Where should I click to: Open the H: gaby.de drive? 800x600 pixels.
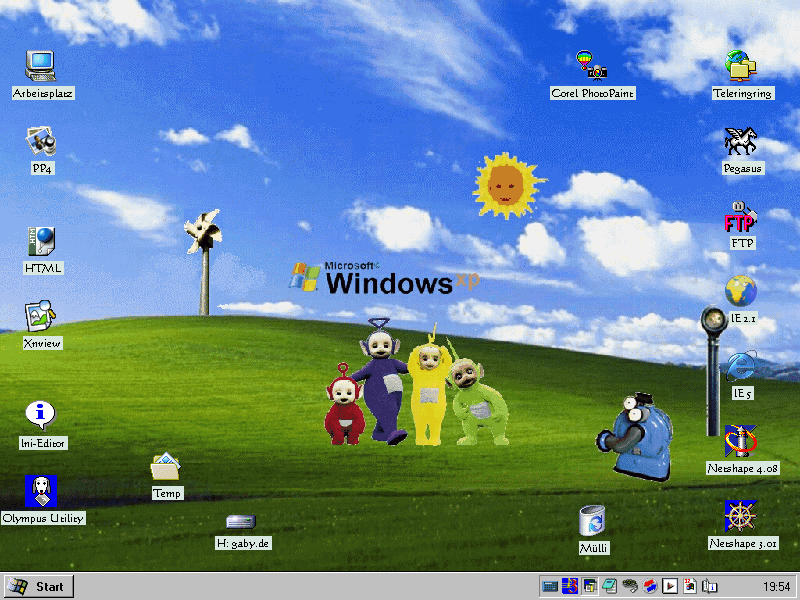click(243, 521)
